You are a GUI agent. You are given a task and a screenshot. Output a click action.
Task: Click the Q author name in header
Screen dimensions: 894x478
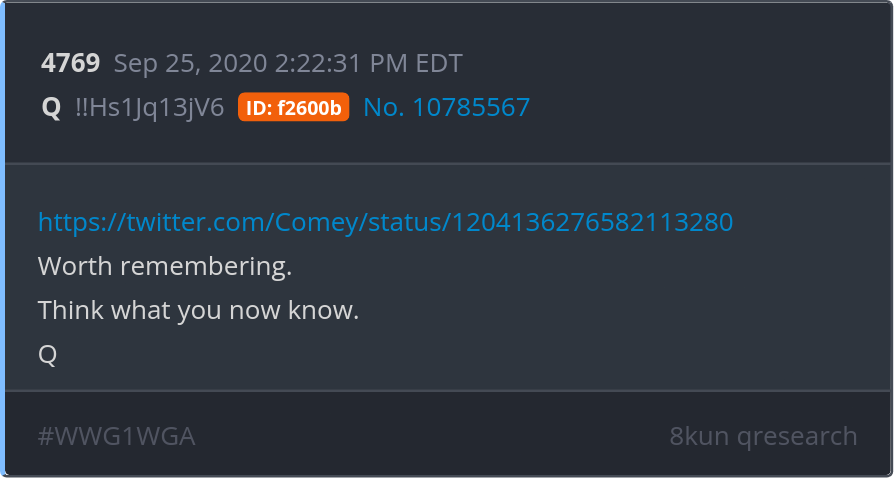coord(51,108)
